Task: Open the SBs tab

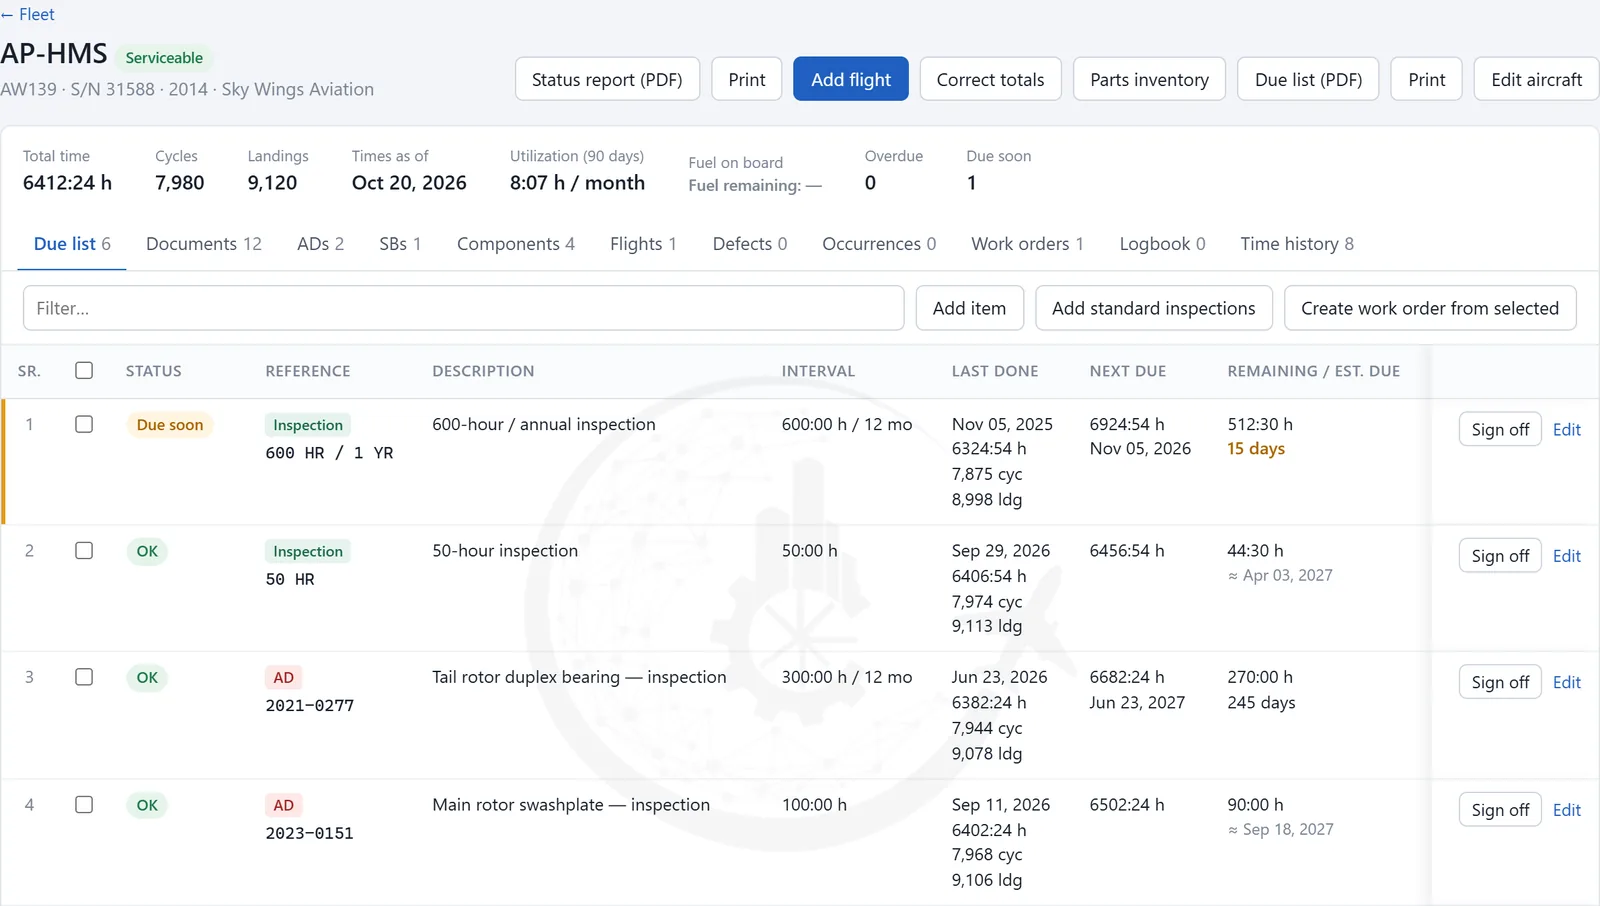Action: 400,244
